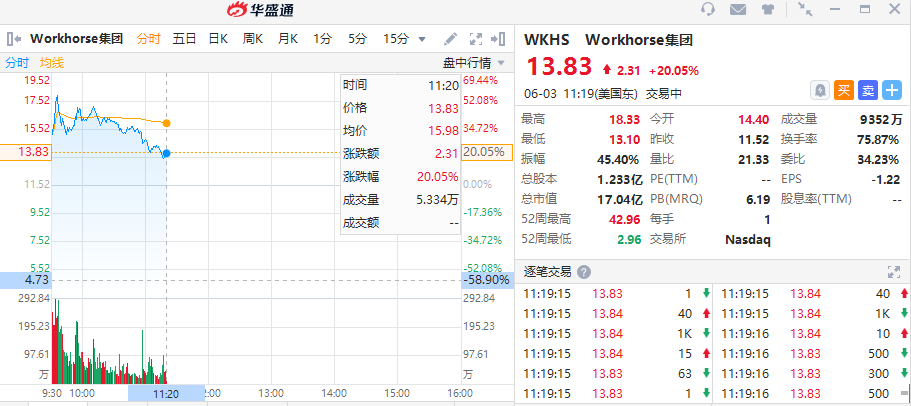Switch to 周K chart tab
The height and width of the screenshot is (406, 911).
point(253,39)
